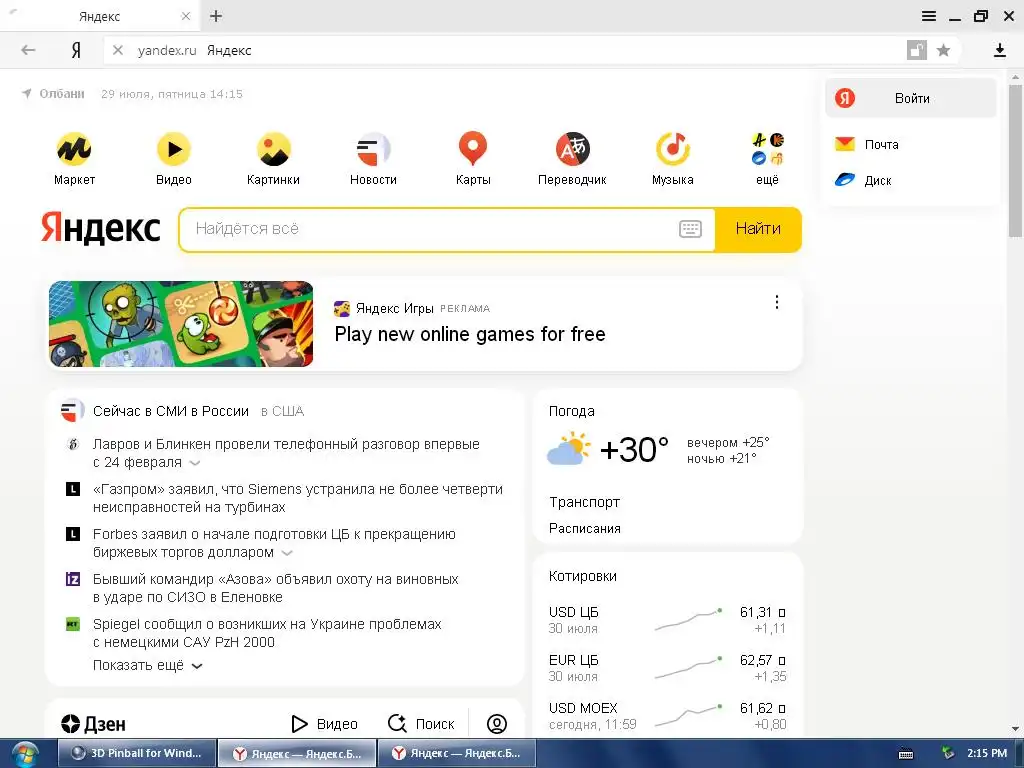1024x768 pixels.
Task: Click the Войти sign-in button
Action: [911, 98]
